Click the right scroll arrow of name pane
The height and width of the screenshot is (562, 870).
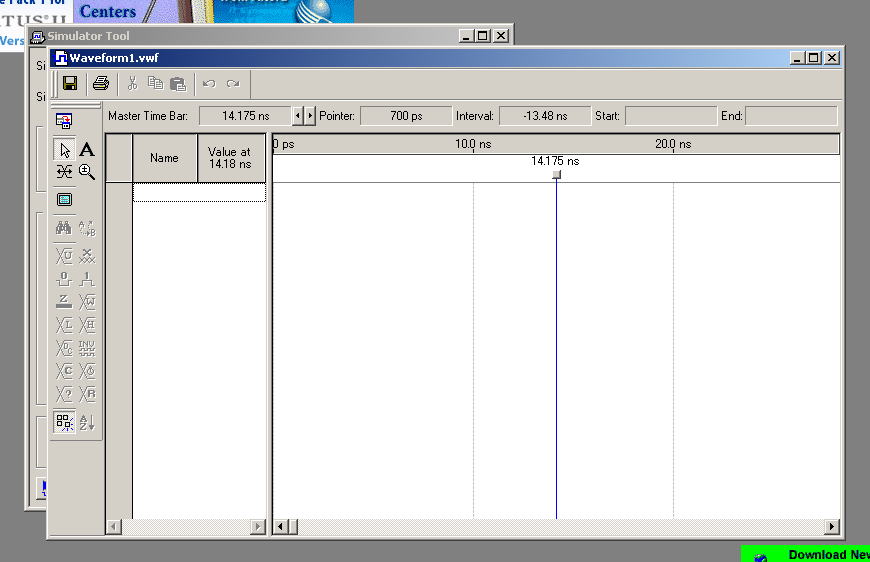pos(257,526)
